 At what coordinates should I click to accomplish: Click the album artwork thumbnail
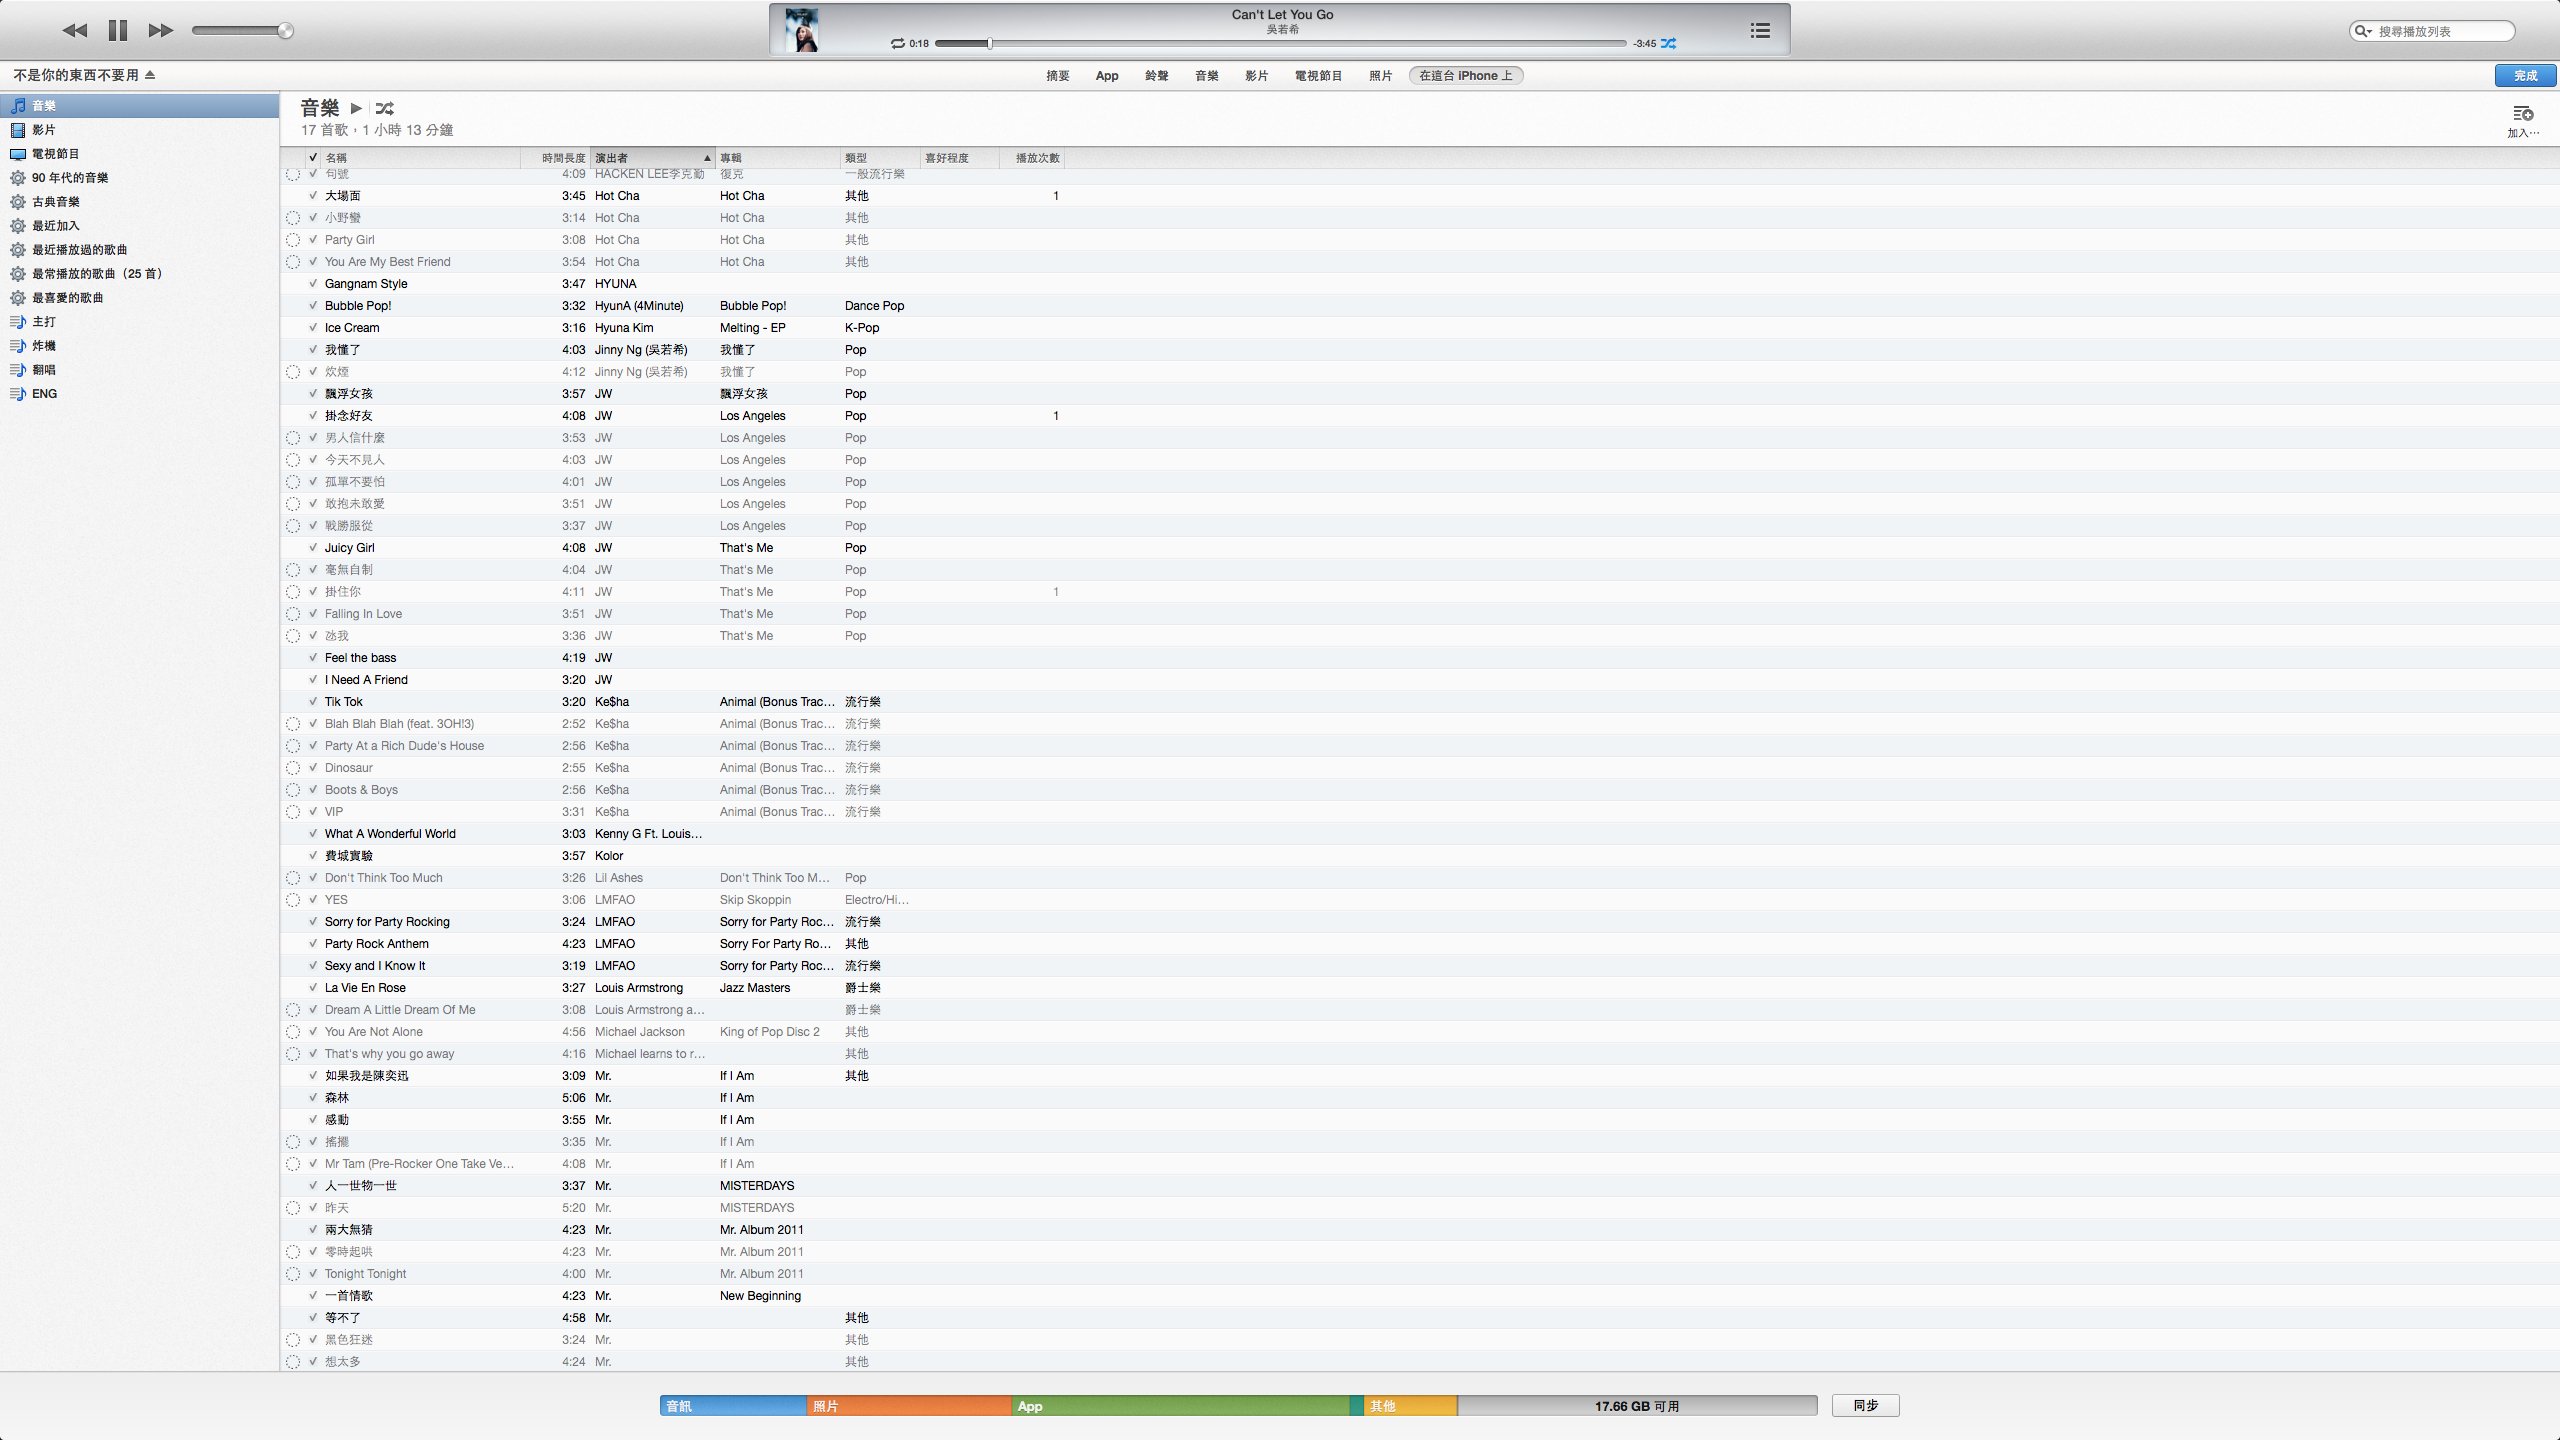801,30
